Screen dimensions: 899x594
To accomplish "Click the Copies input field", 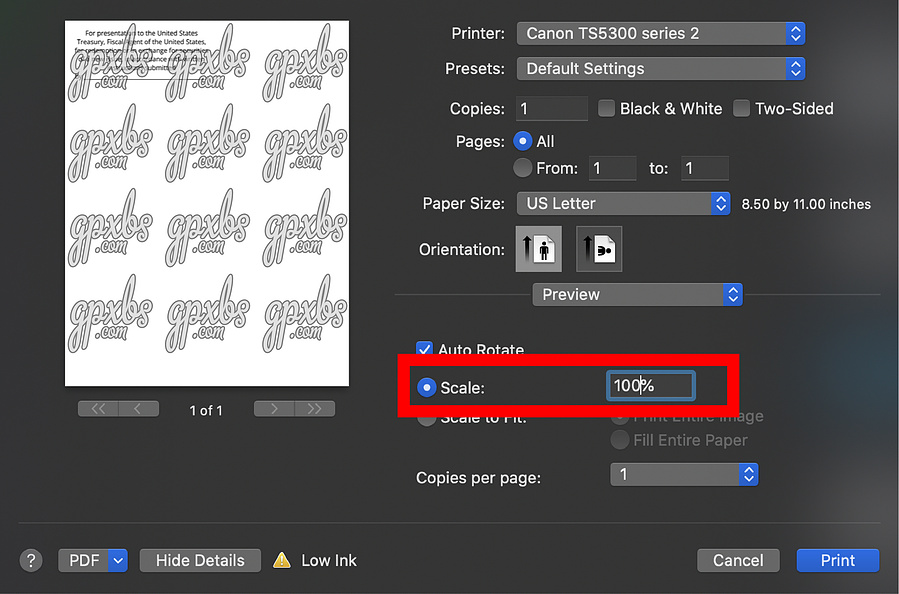I will pyautogui.click(x=552, y=108).
